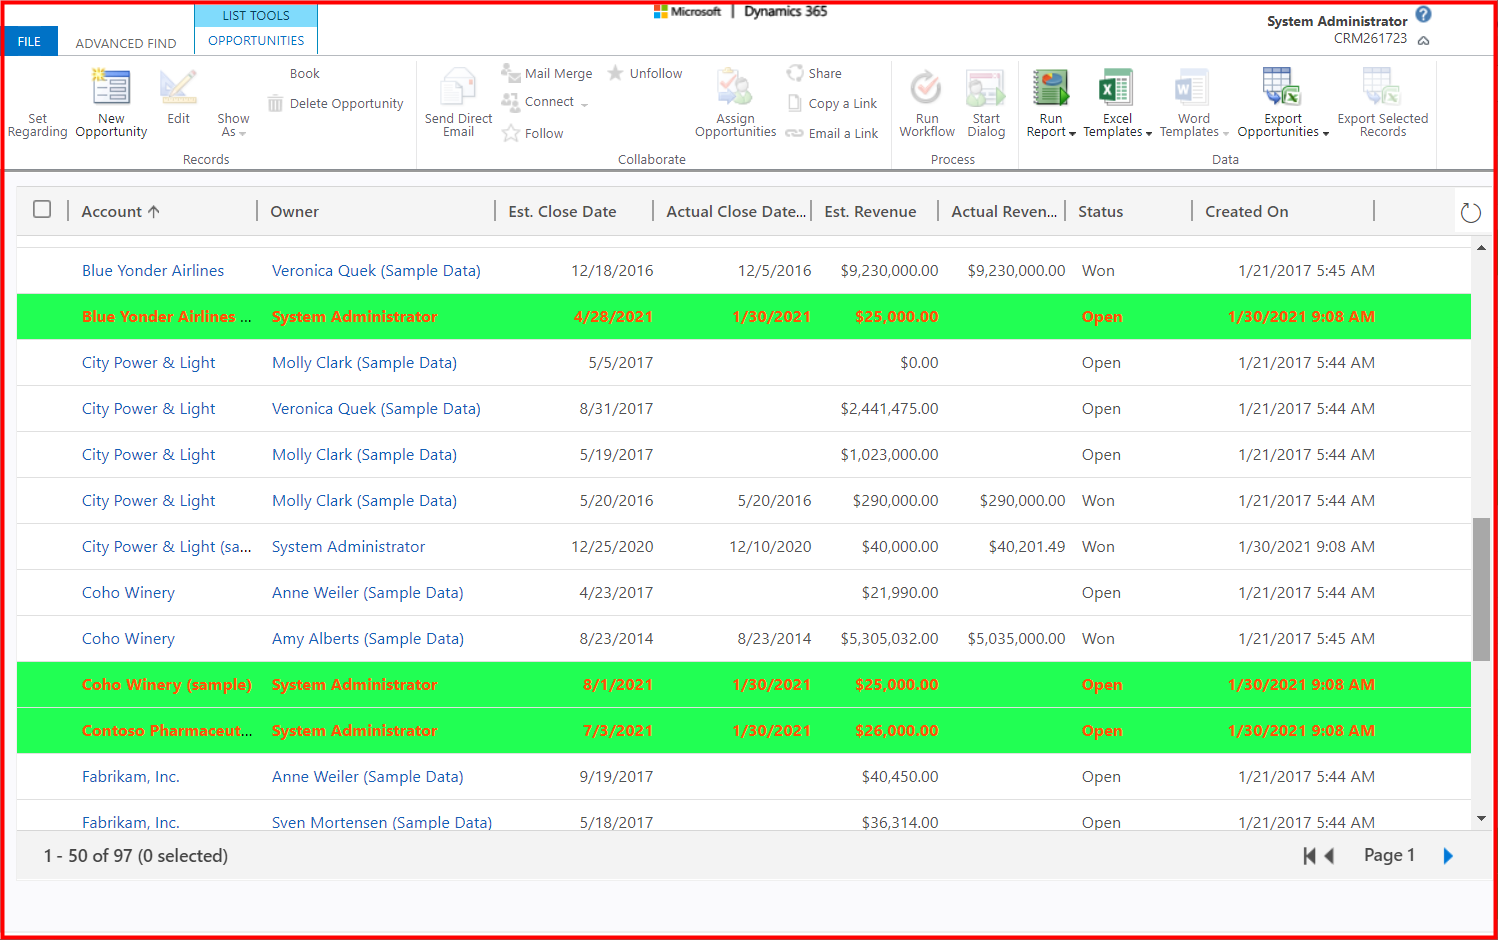Screen dimensions: 1498x940
Task: Click Email a Link
Action: [832, 134]
